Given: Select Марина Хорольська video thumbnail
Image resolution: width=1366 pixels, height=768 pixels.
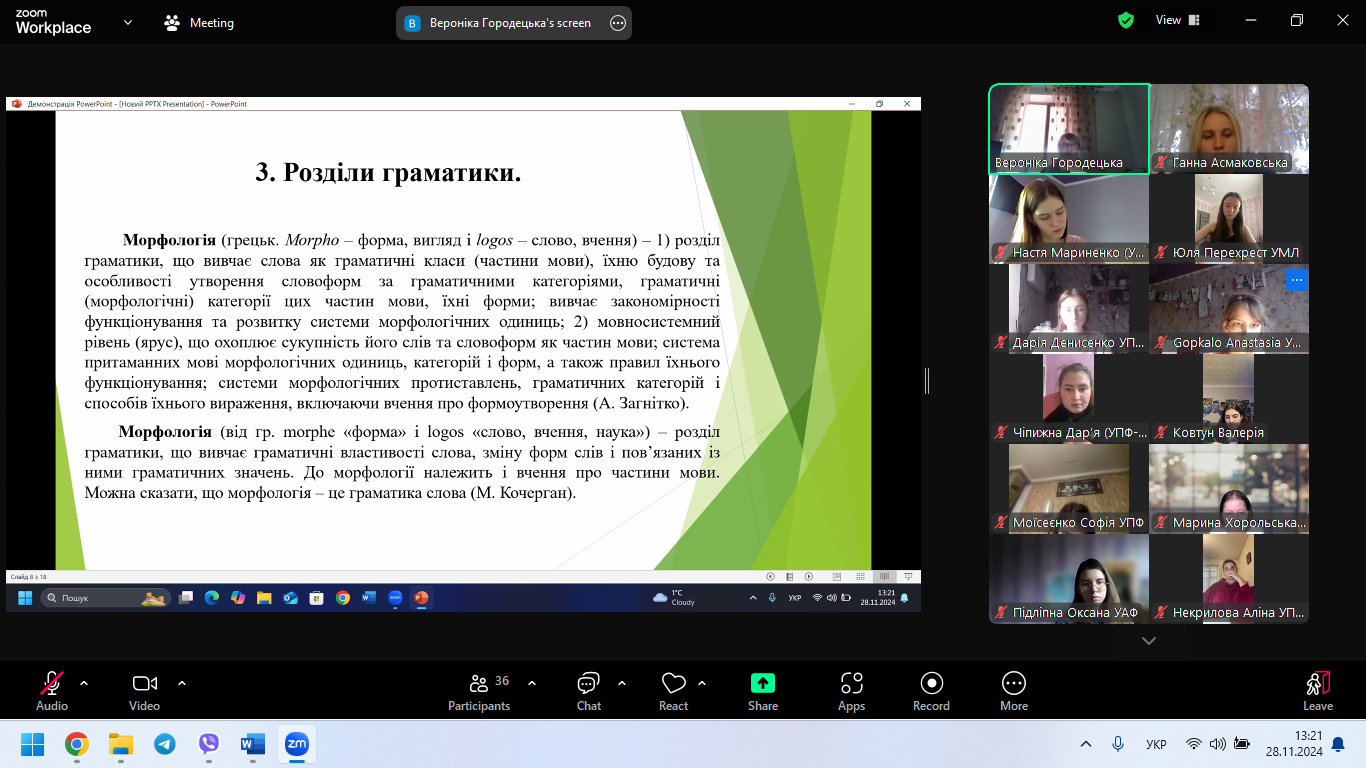Looking at the screenshot, I should point(1229,489).
